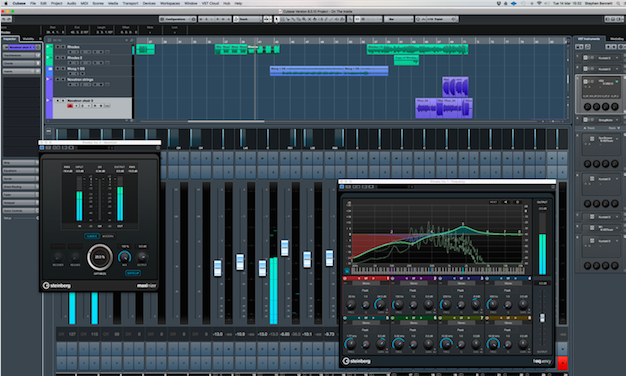Click the Output fader in Frequency plugin
The image size is (626, 376).
click(542, 318)
